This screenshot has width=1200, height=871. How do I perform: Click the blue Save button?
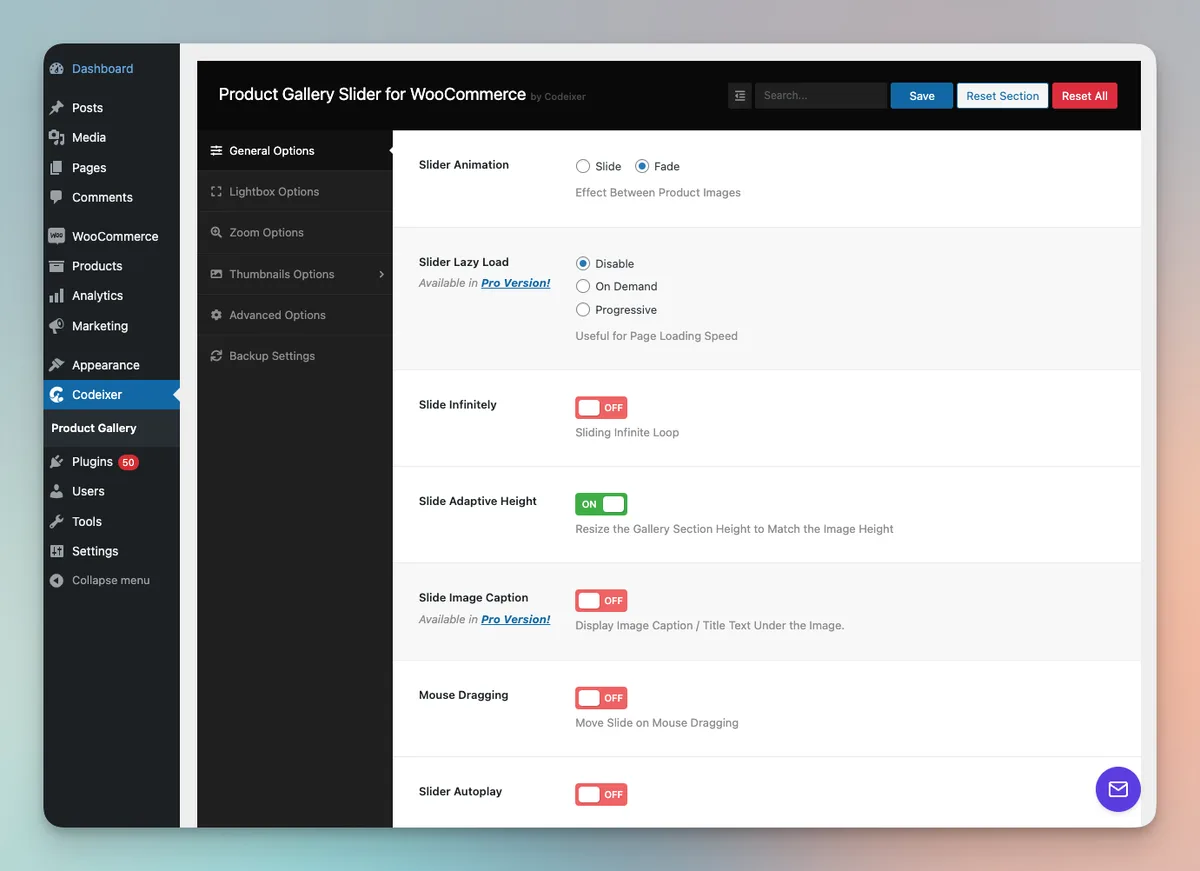click(922, 96)
